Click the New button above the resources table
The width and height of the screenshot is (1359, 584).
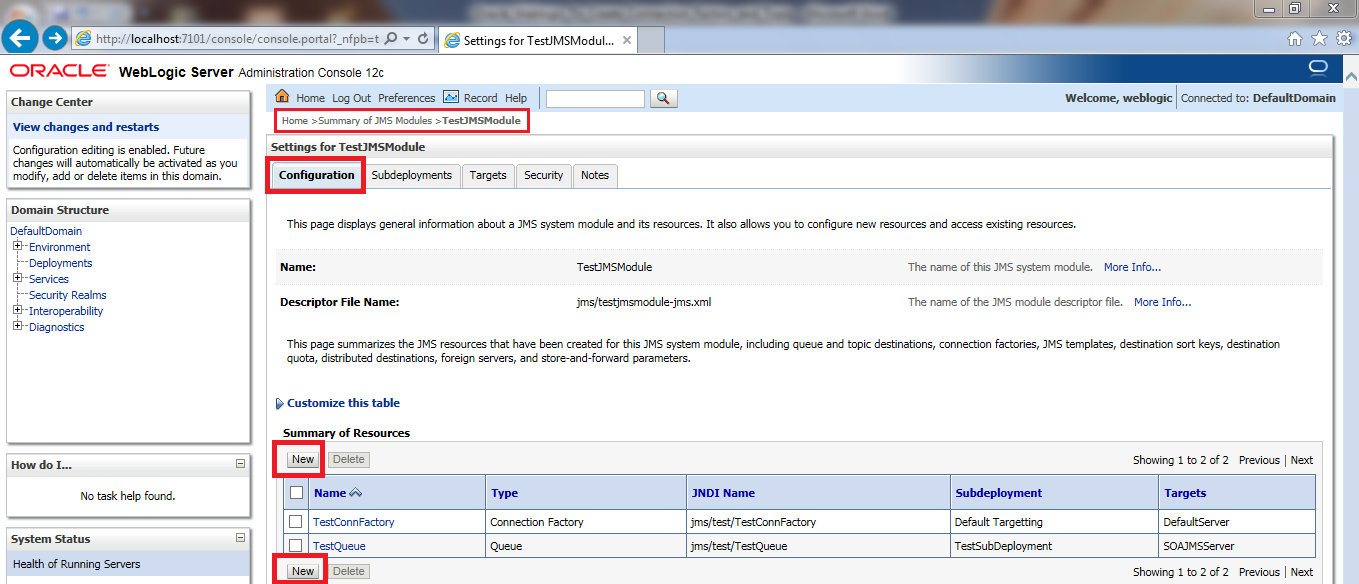(x=303, y=460)
